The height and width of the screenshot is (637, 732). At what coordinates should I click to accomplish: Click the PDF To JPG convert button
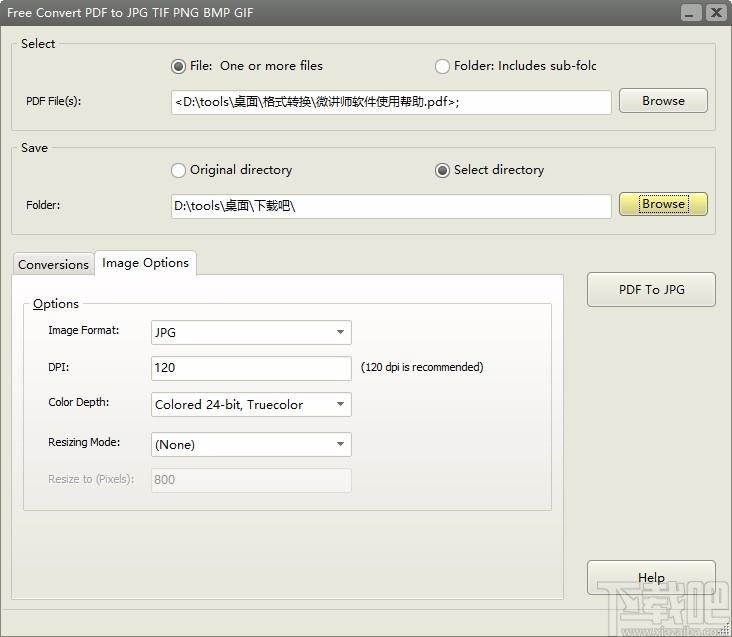pos(651,290)
